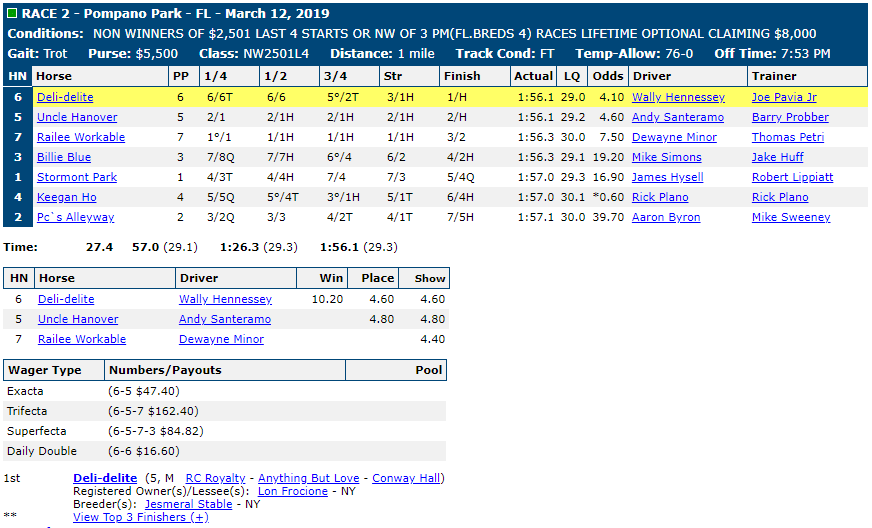Open Uncle Hanover horse link in results table
This screenshot has height=528, width=872.
(77, 117)
